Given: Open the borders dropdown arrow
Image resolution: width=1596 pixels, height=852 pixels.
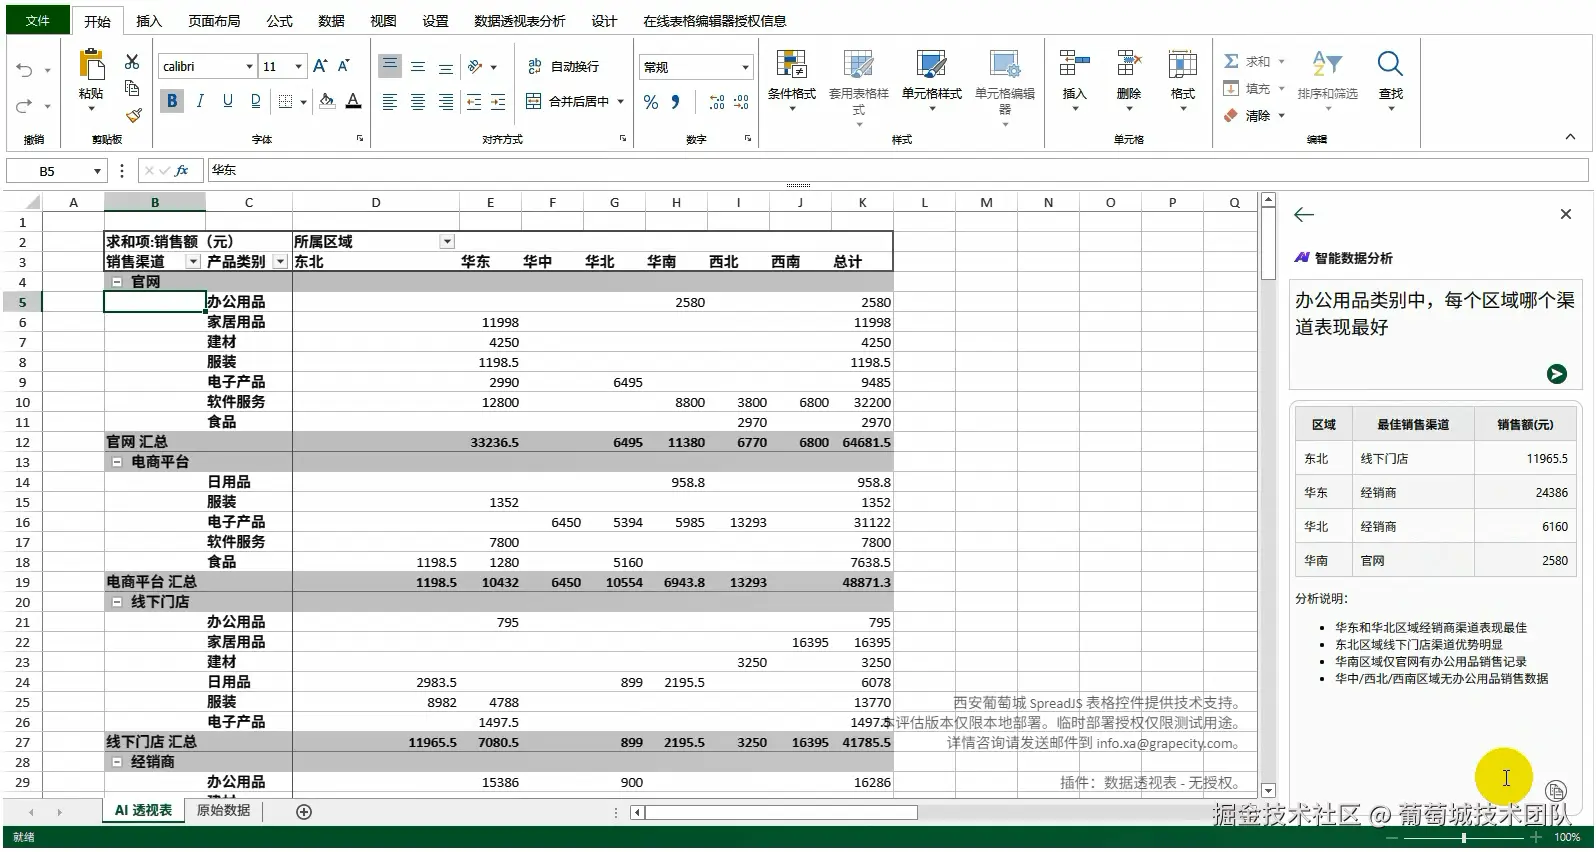Looking at the screenshot, I should point(302,101).
